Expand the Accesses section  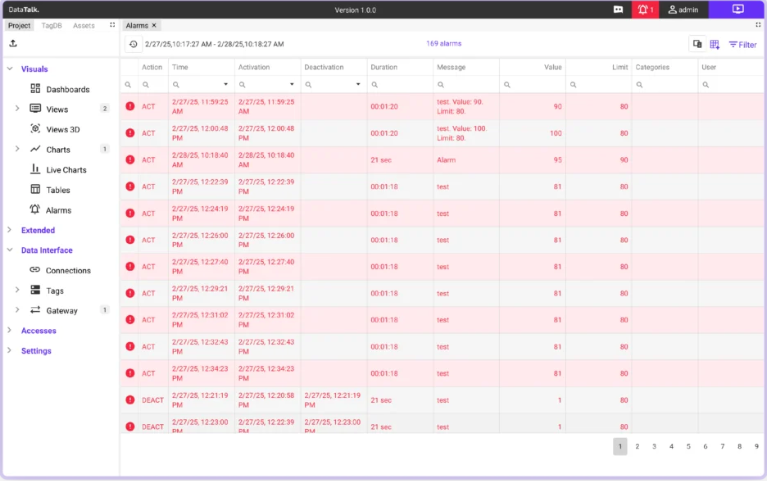(9, 330)
